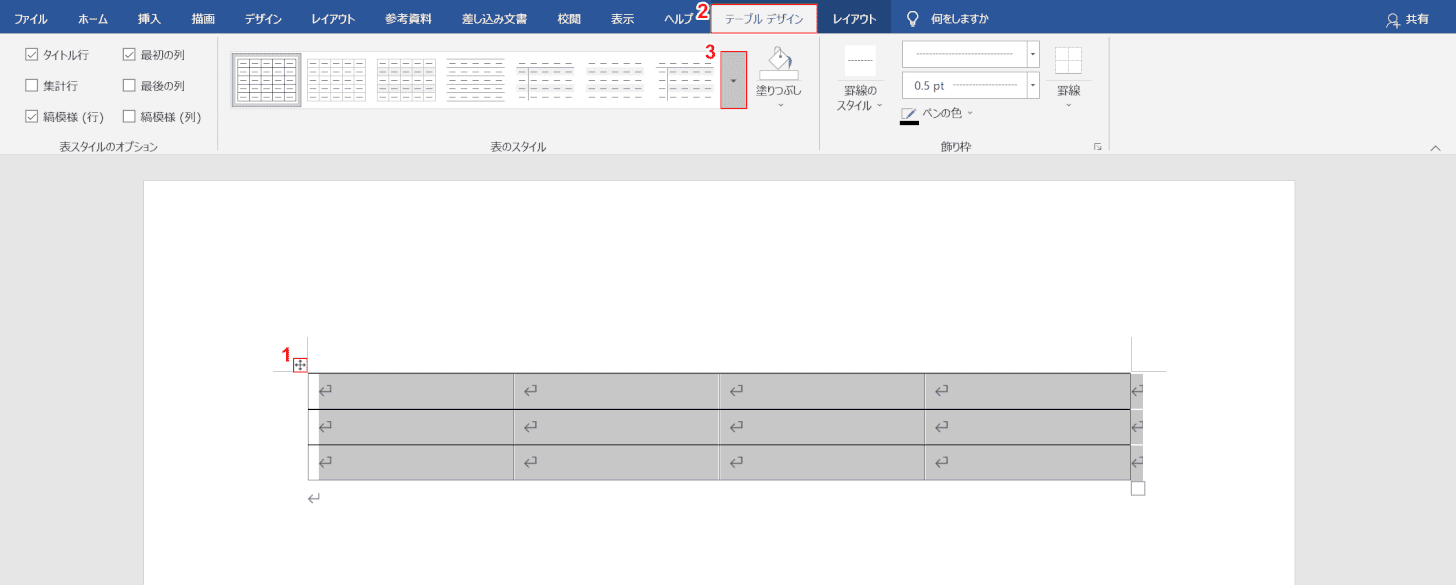The image size is (1456, 585).
Task: Open the デザイン ribbon tab
Action: point(263,18)
